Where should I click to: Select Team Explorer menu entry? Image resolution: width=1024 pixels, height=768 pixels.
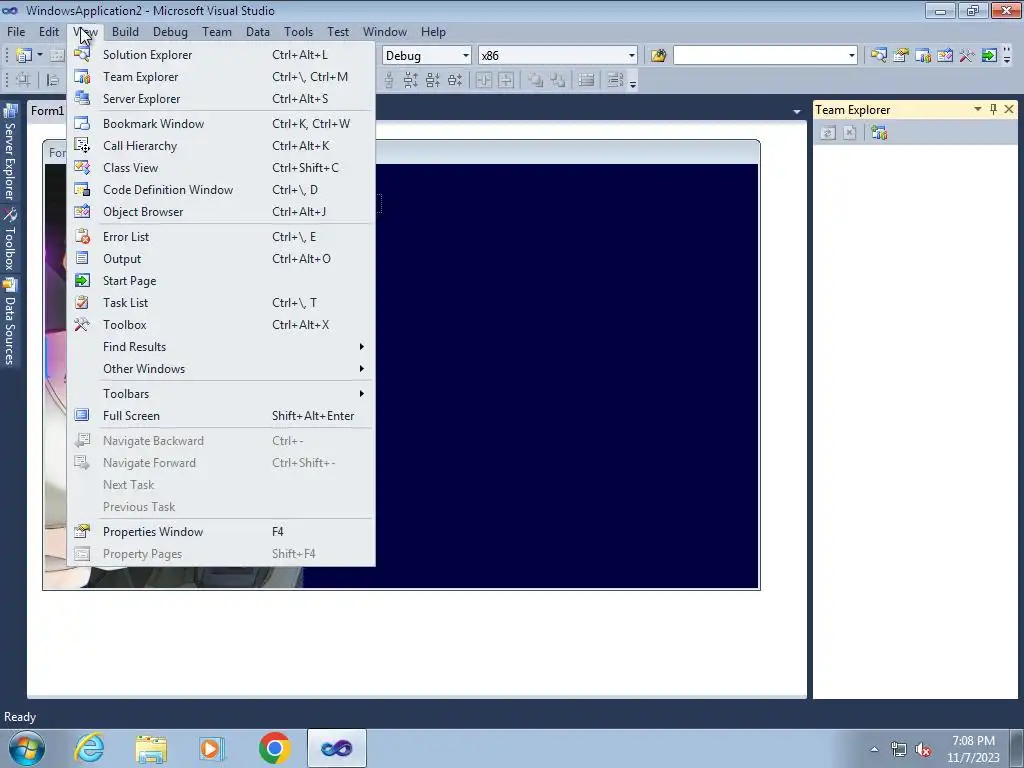coord(221,77)
